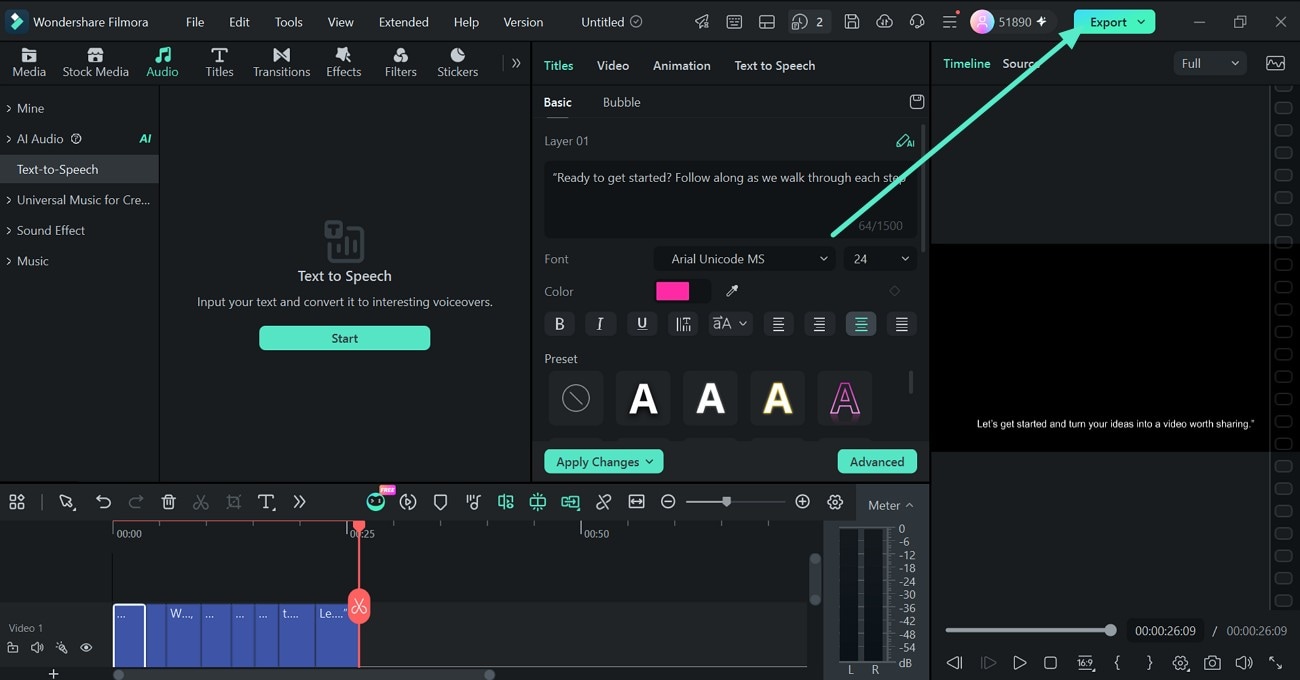
Task: Switch to the Animation properties tab
Action: pyautogui.click(x=681, y=65)
